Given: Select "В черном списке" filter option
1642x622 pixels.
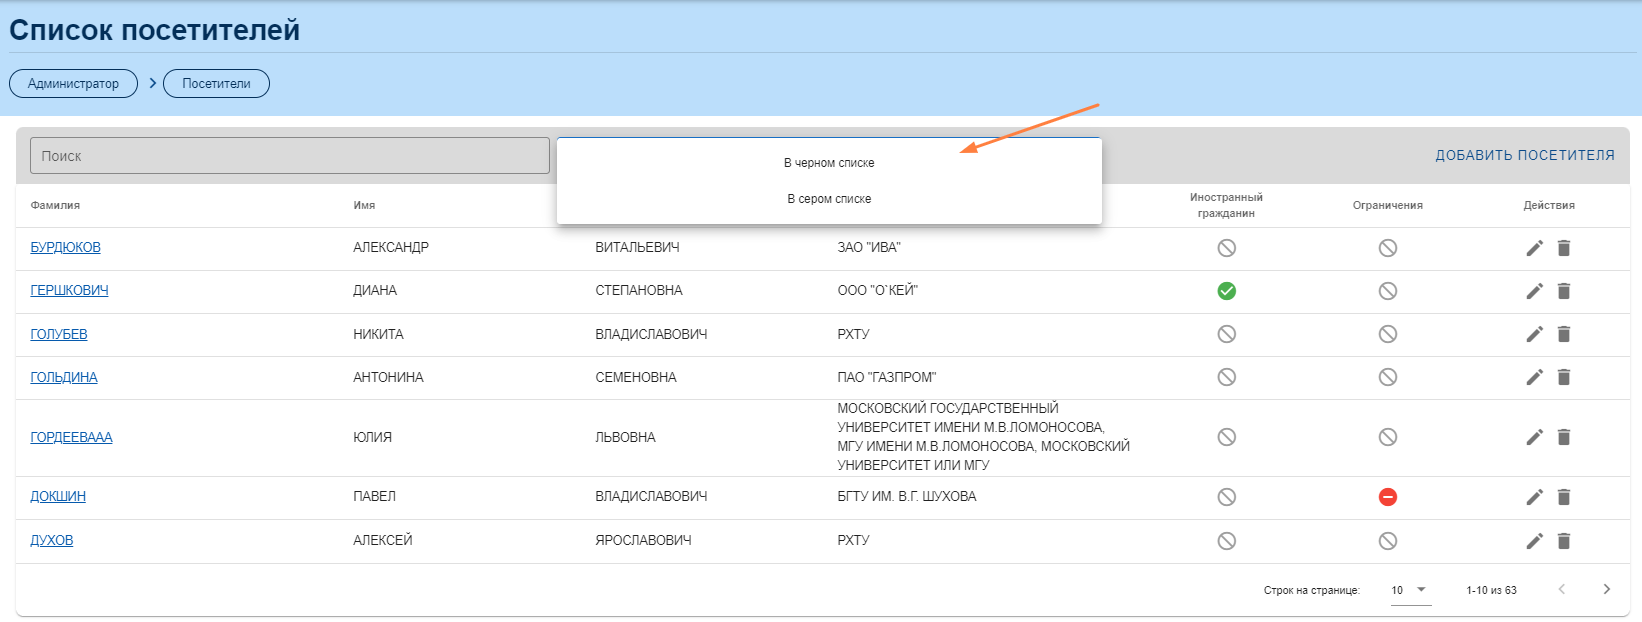Looking at the screenshot, I should (829, 163).
